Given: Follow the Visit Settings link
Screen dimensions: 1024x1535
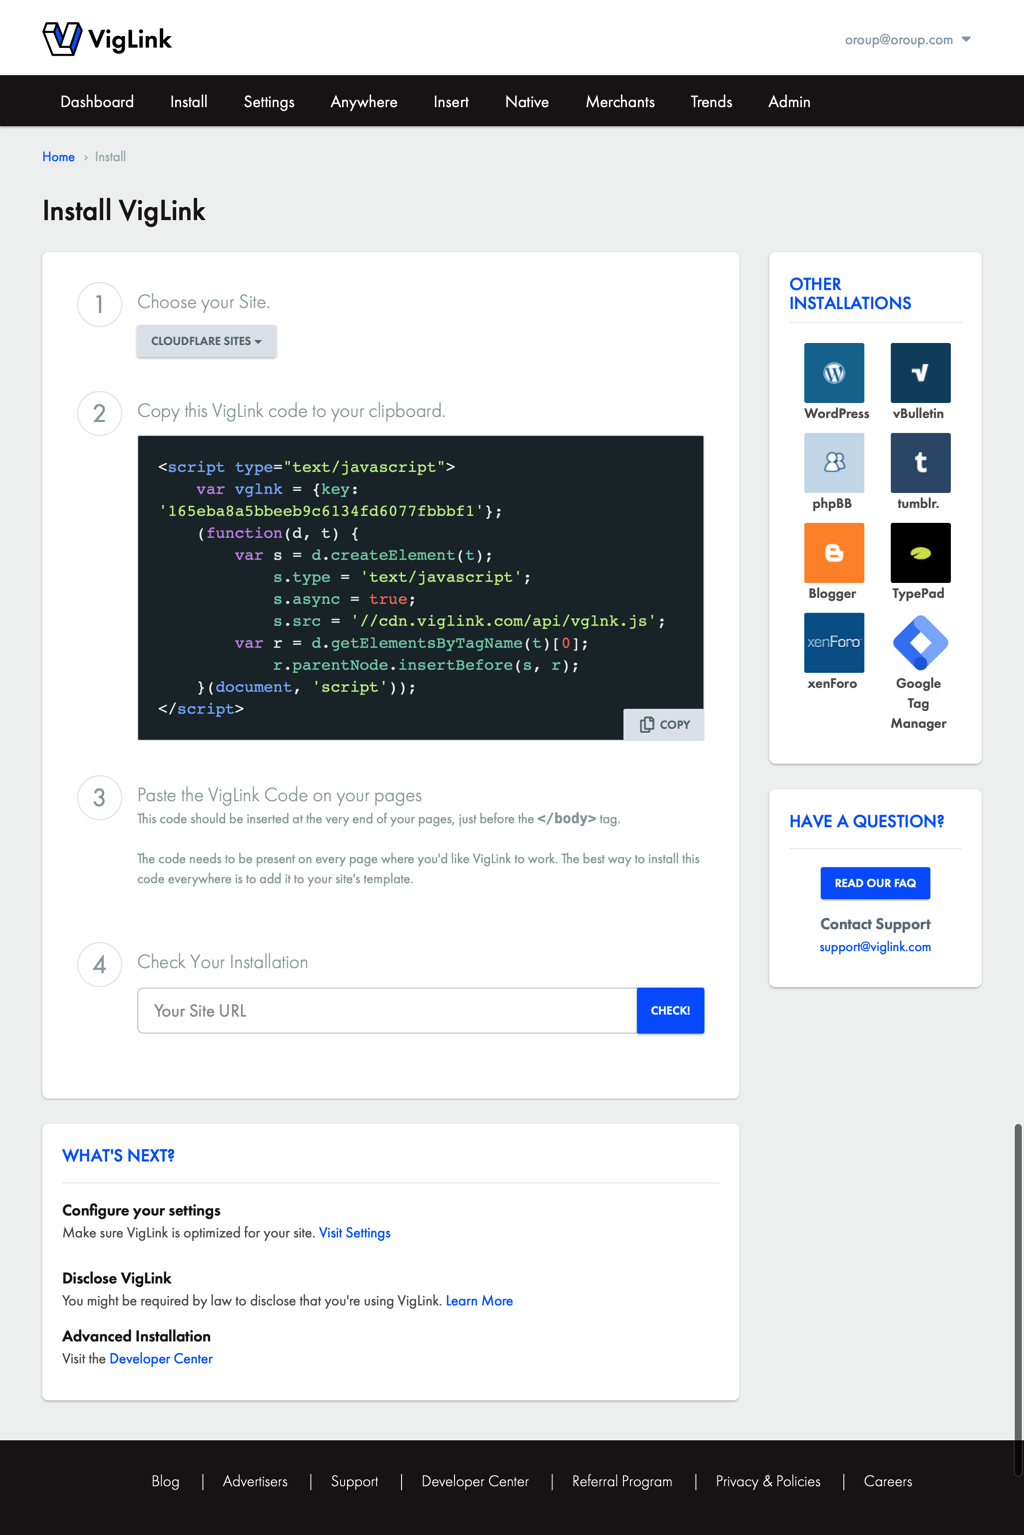Looking at the screenshot, I should coord(354,1233).
